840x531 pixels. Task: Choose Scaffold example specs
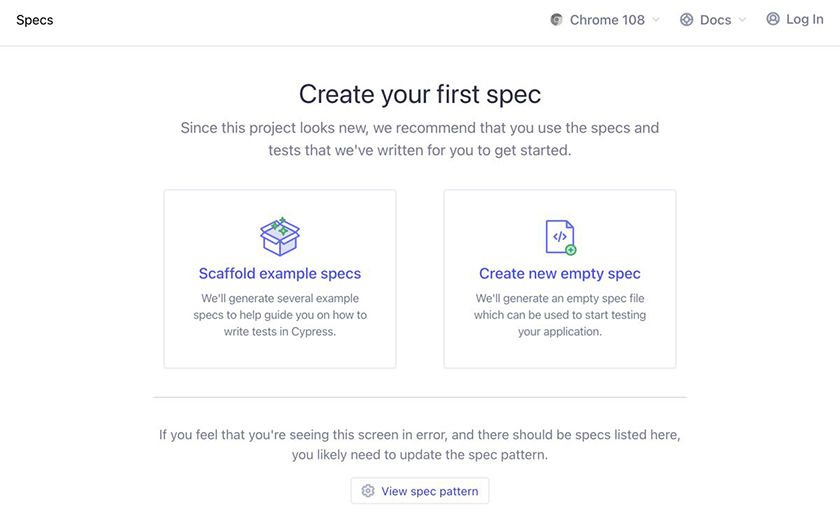[280, 273]
